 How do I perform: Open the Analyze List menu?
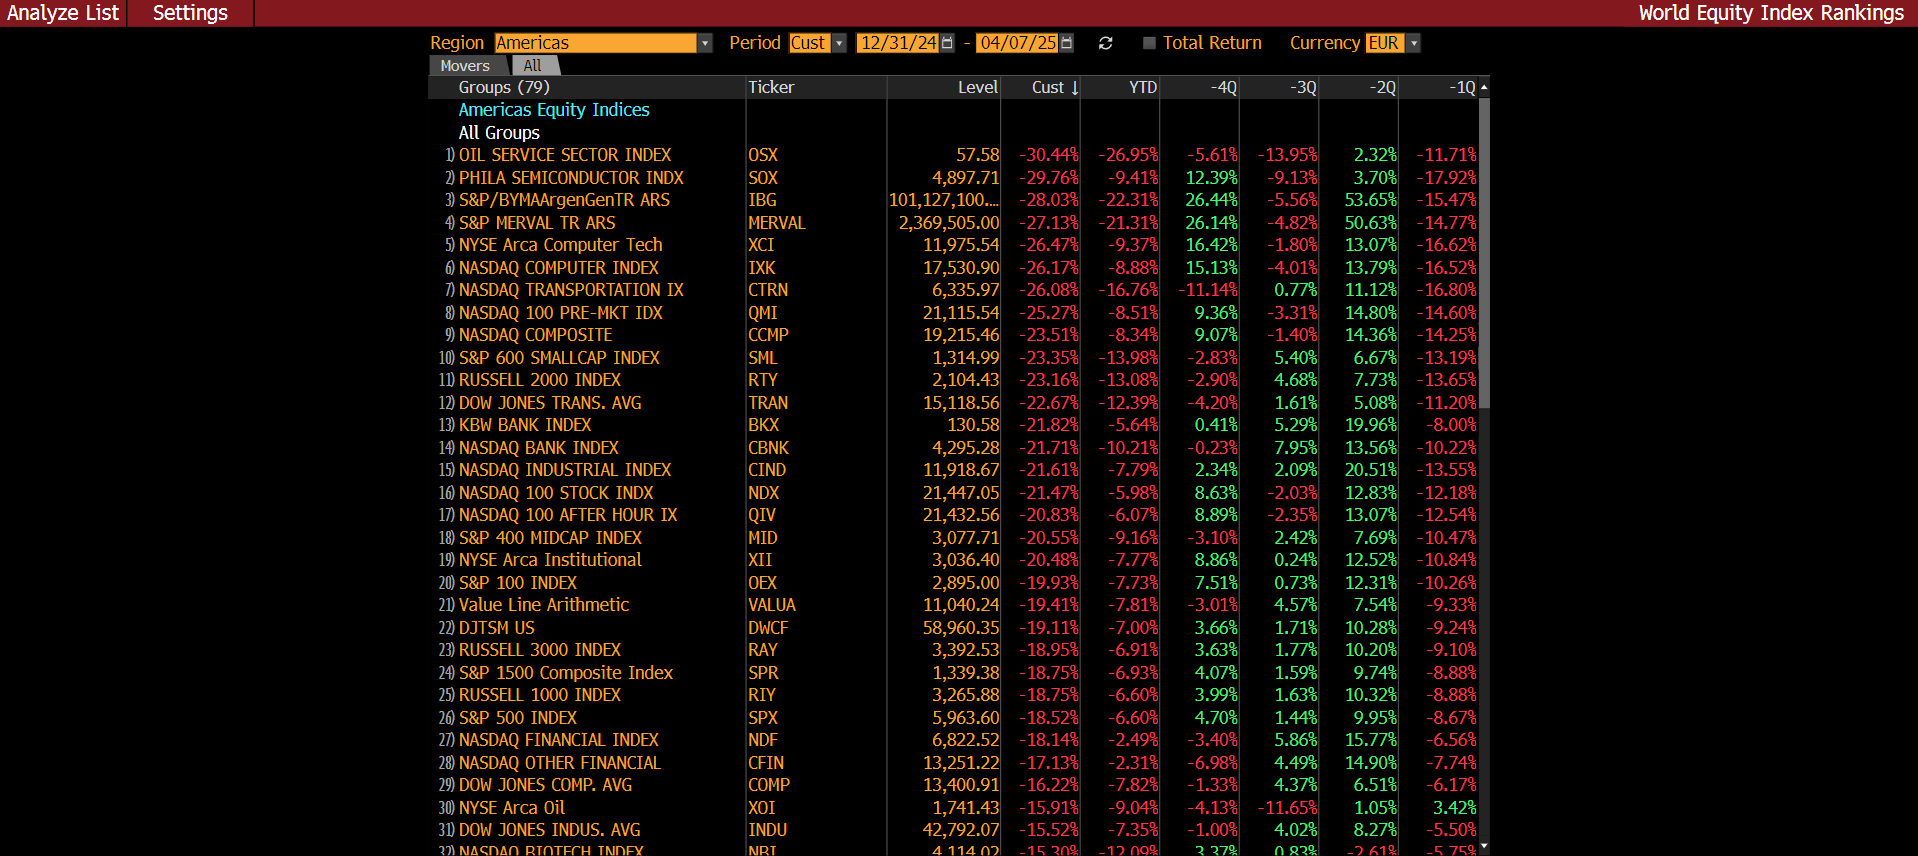63,13
